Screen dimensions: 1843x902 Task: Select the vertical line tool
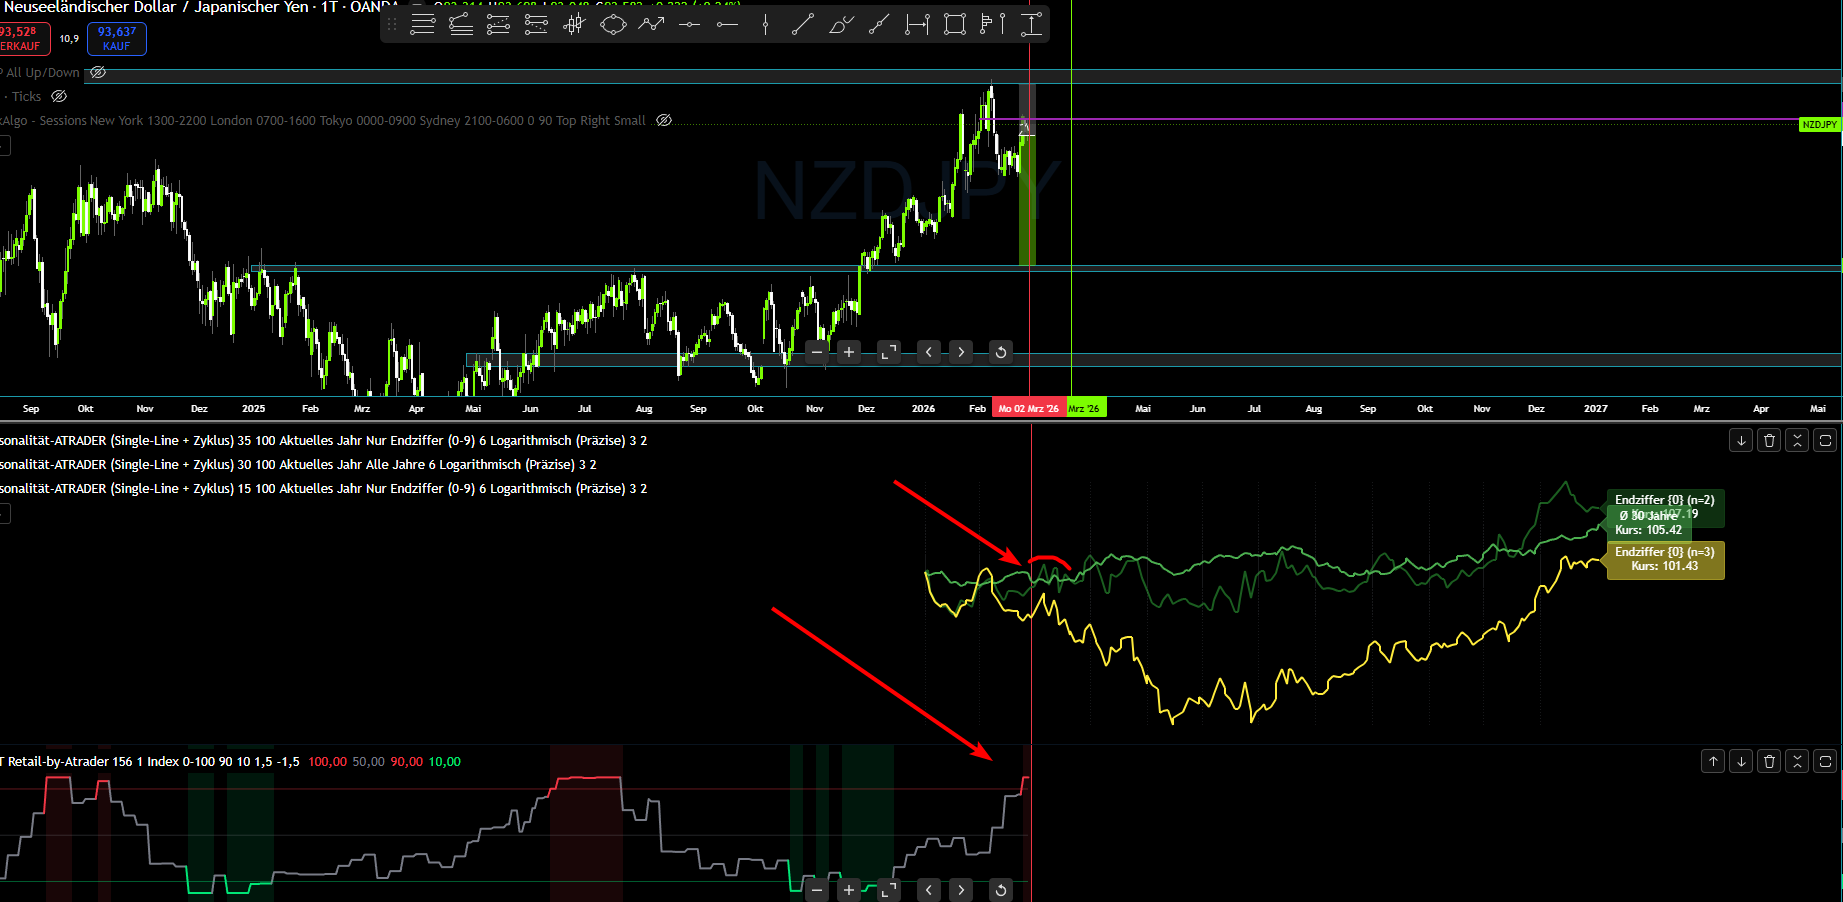pos(765,24)
